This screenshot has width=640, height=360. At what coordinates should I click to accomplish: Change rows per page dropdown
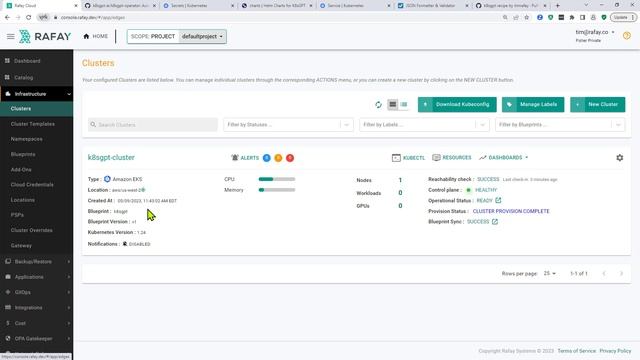click(549, 273)
